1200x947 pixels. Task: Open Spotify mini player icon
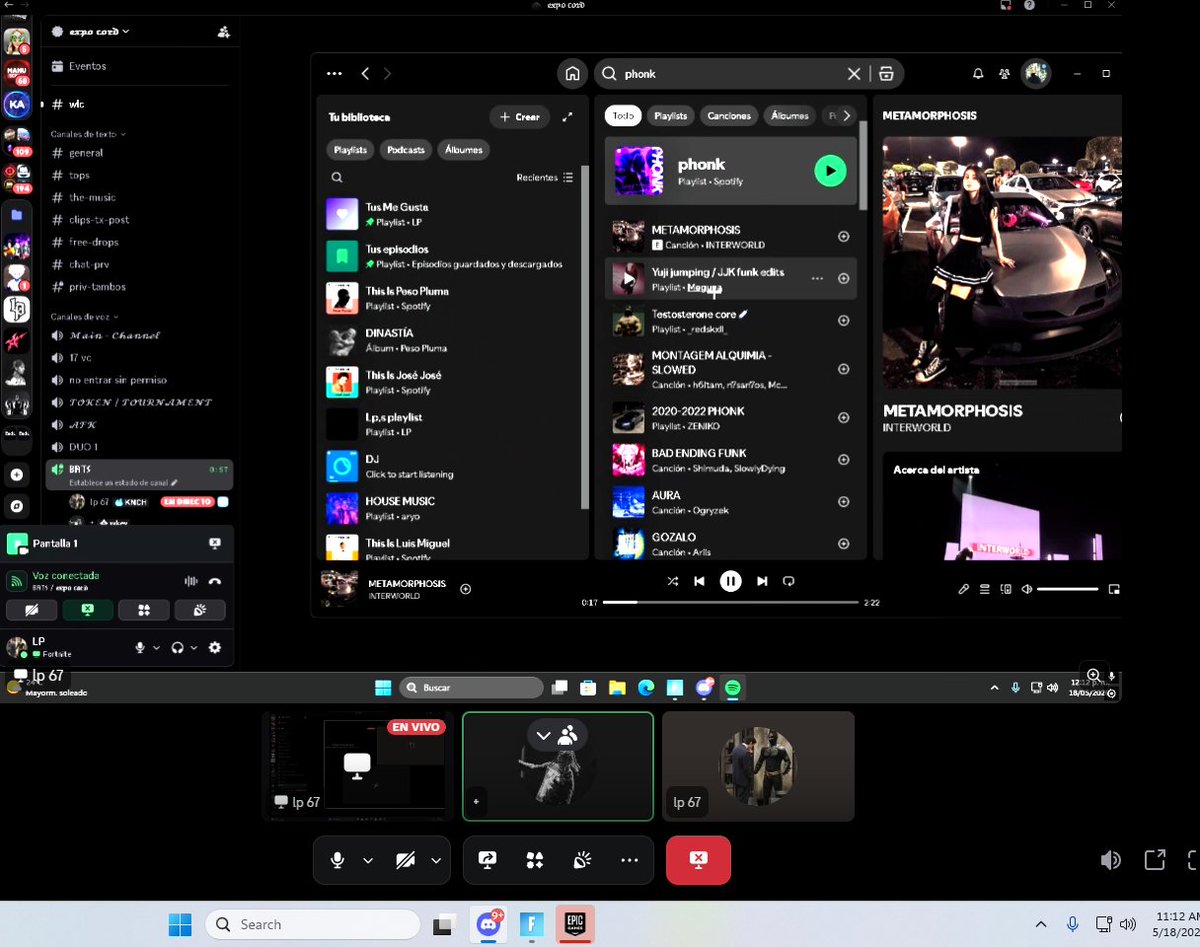pyautogui.click(x=1114, y=589)
